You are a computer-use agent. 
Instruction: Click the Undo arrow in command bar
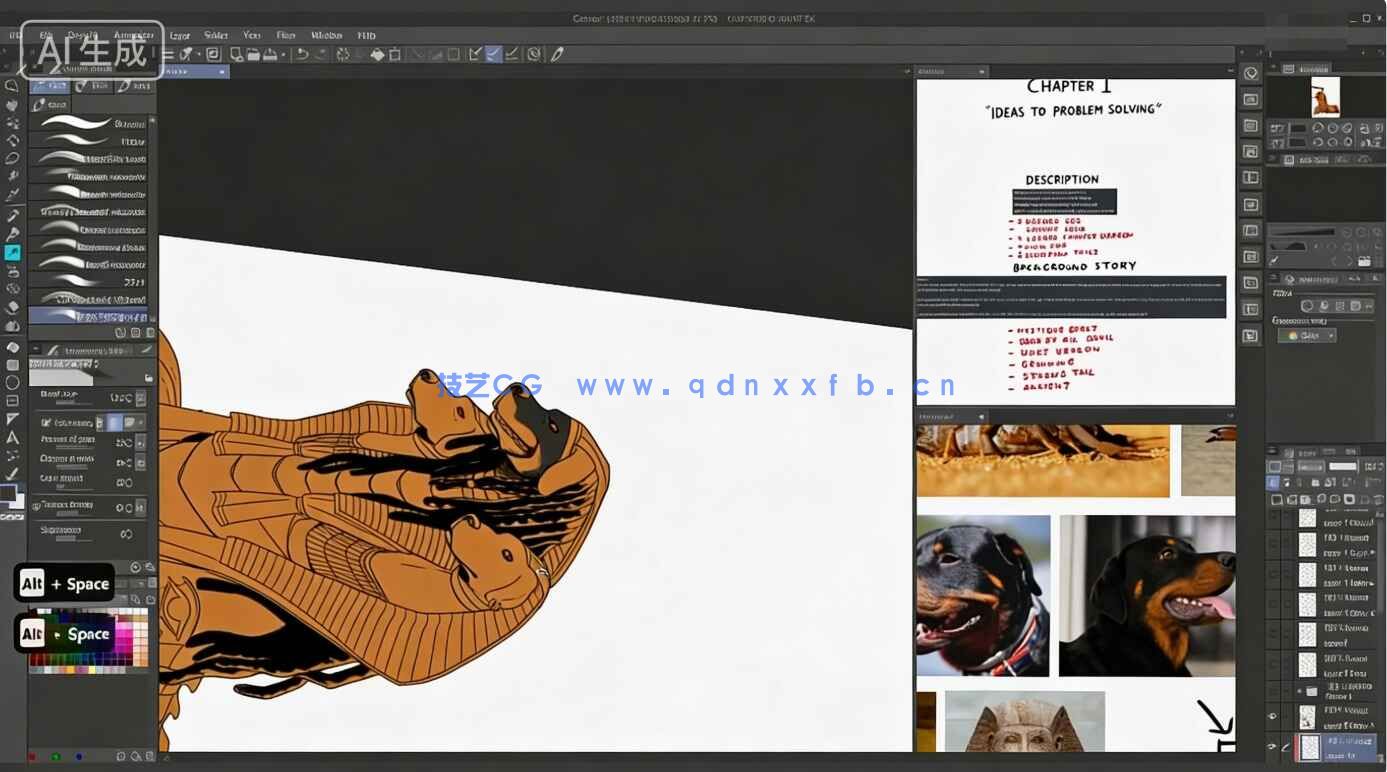pyautogui.click(x=302, y=54)
